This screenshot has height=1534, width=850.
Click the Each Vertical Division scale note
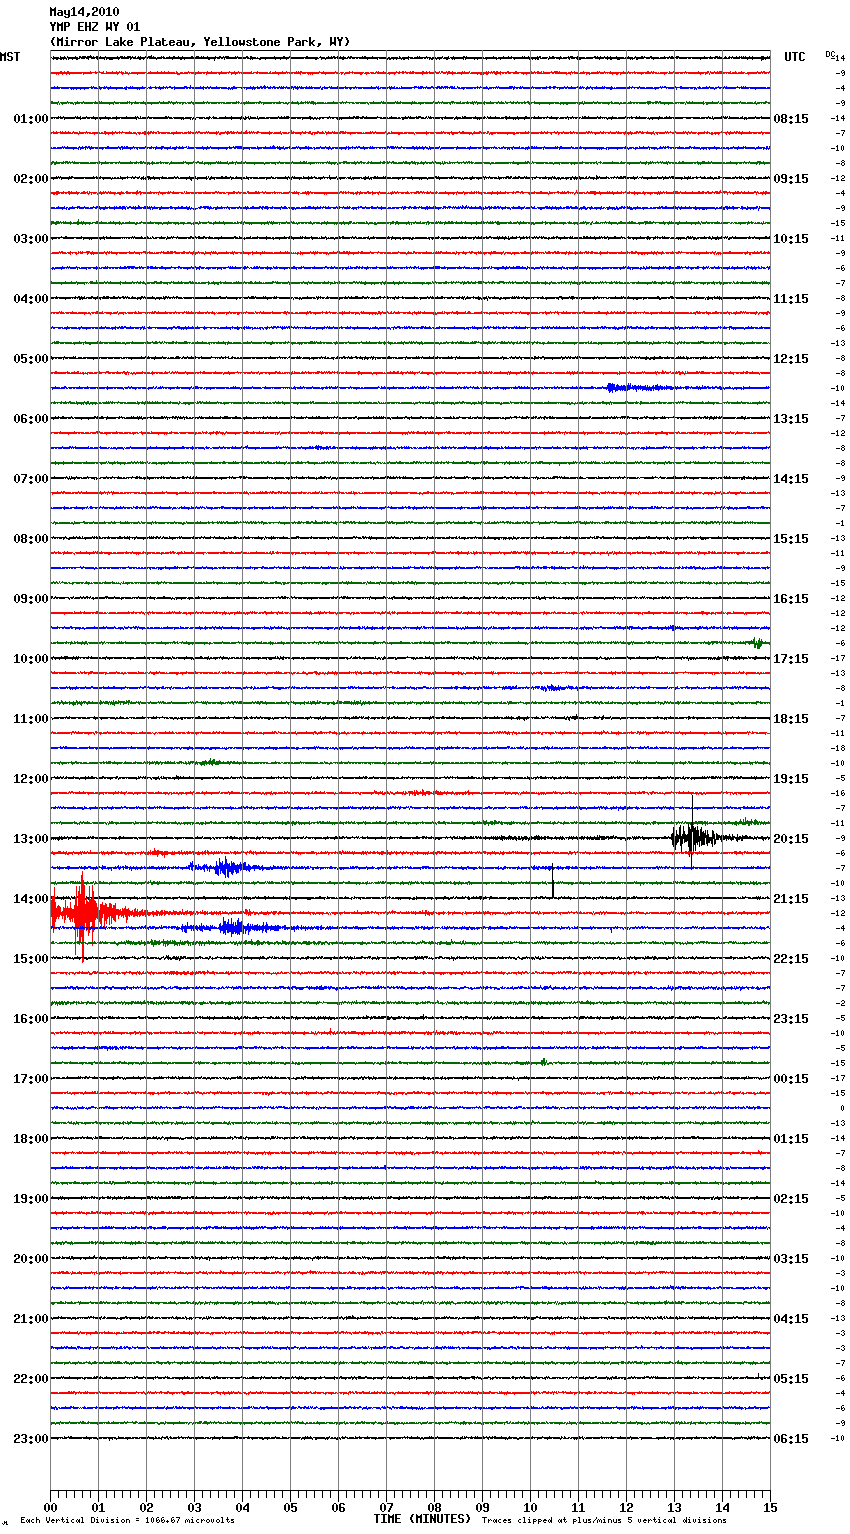coord(127,1521)
